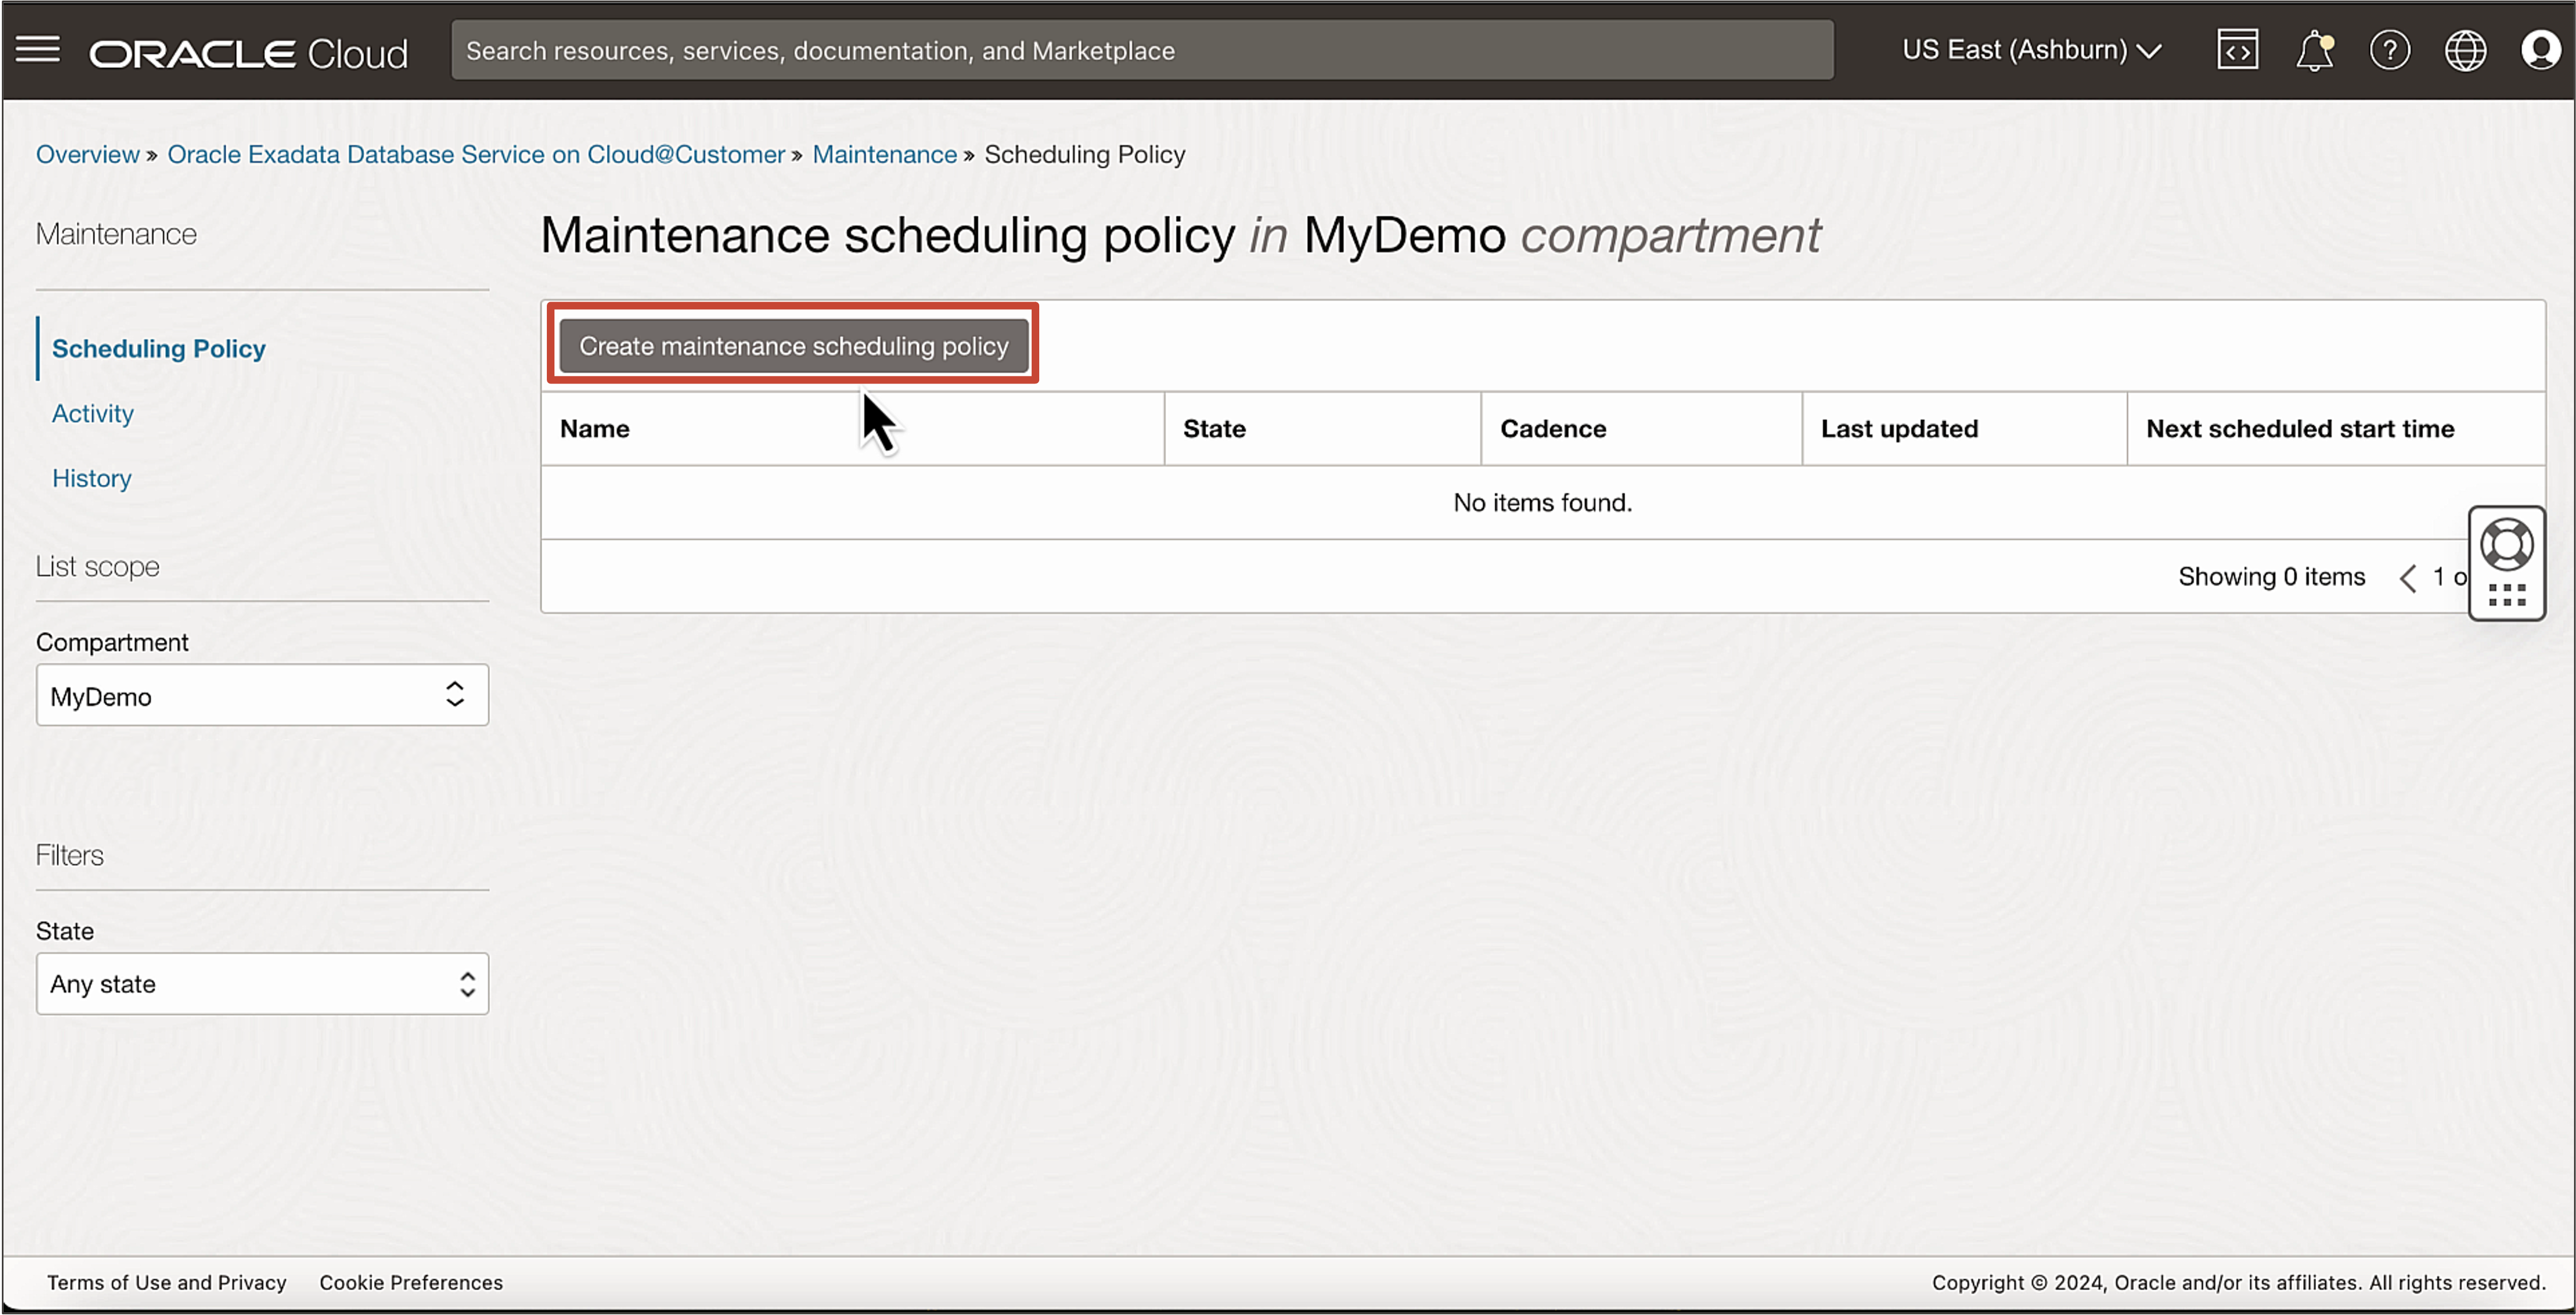2576x1315 pixels.
Task: Navigate to Overview breadcrumb
Action: point(87,154)
